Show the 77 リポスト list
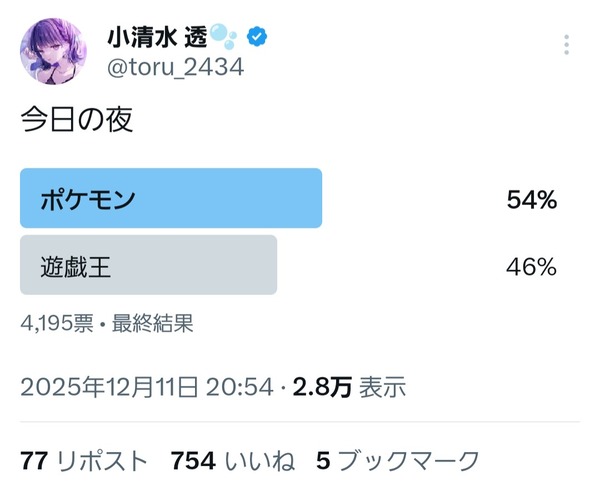Viewport: 600px width, 490px height. pos(84,460)
